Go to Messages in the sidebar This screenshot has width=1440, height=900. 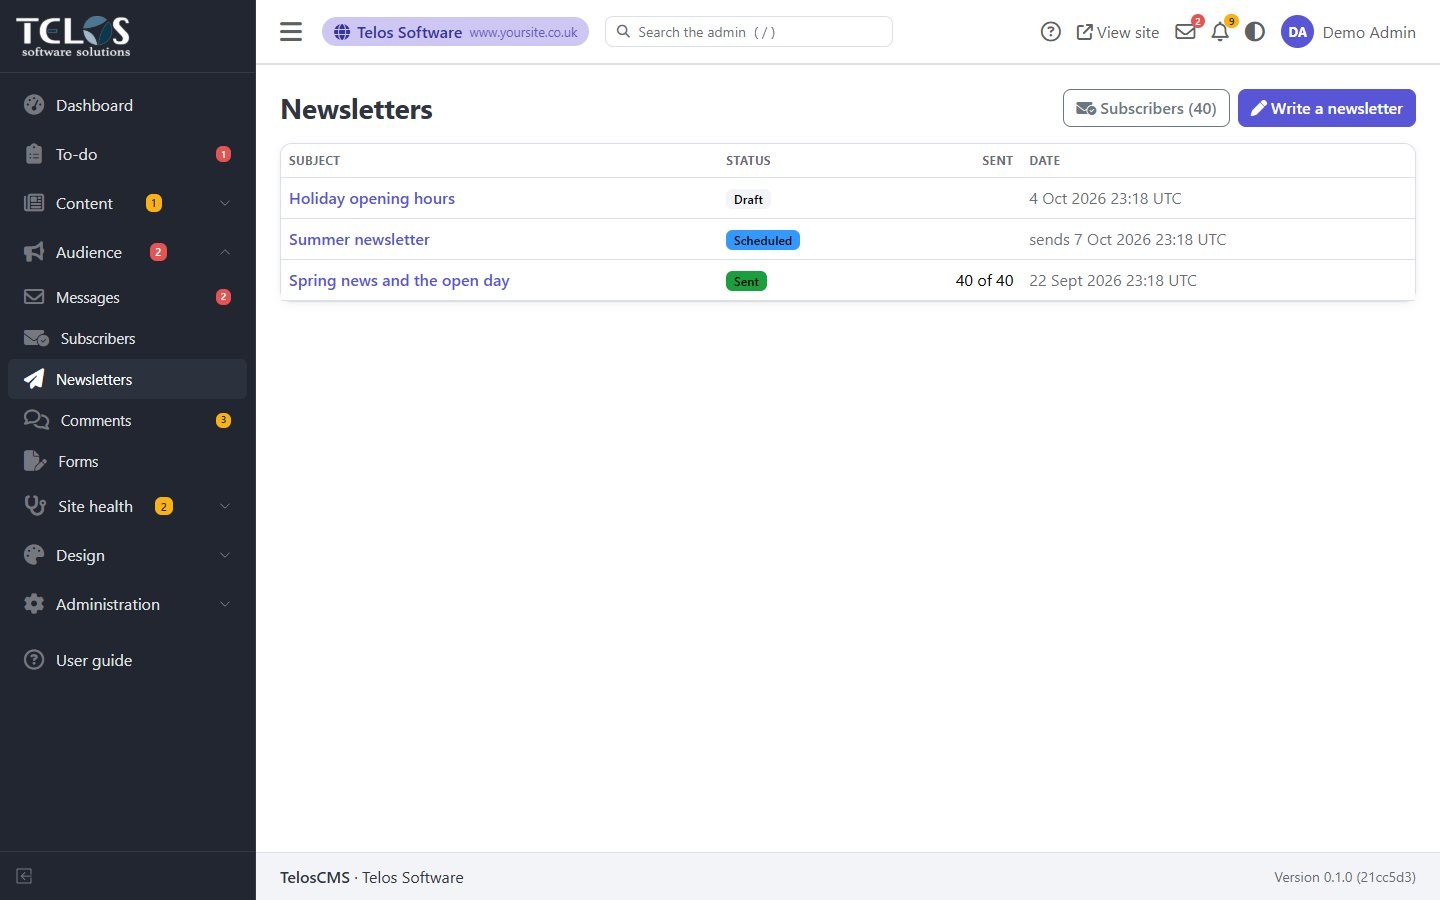coord(127,297)
